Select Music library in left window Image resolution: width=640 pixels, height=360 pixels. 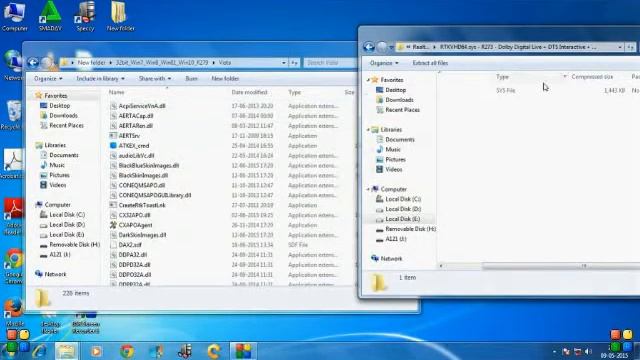(57, 165)
